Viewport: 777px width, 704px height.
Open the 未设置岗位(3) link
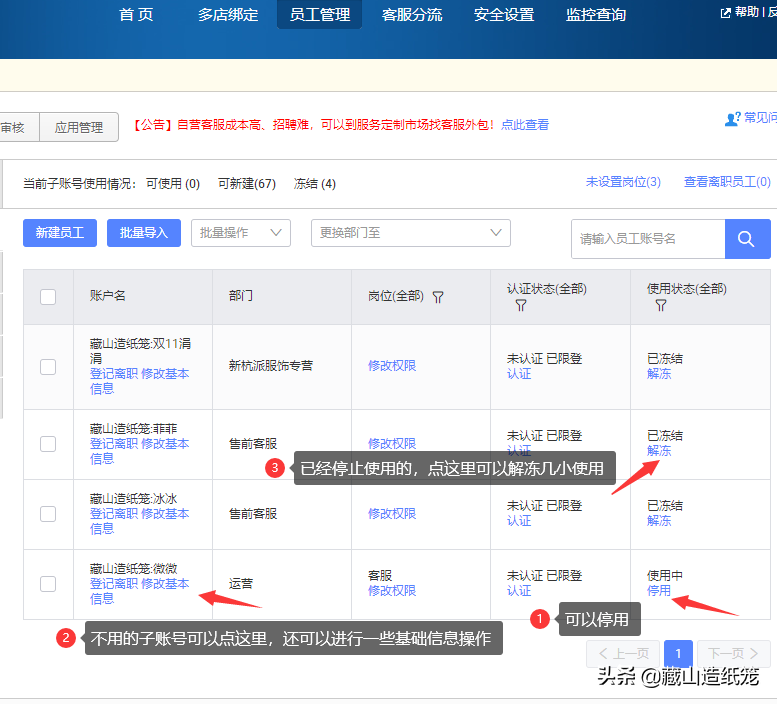(623, 182)
